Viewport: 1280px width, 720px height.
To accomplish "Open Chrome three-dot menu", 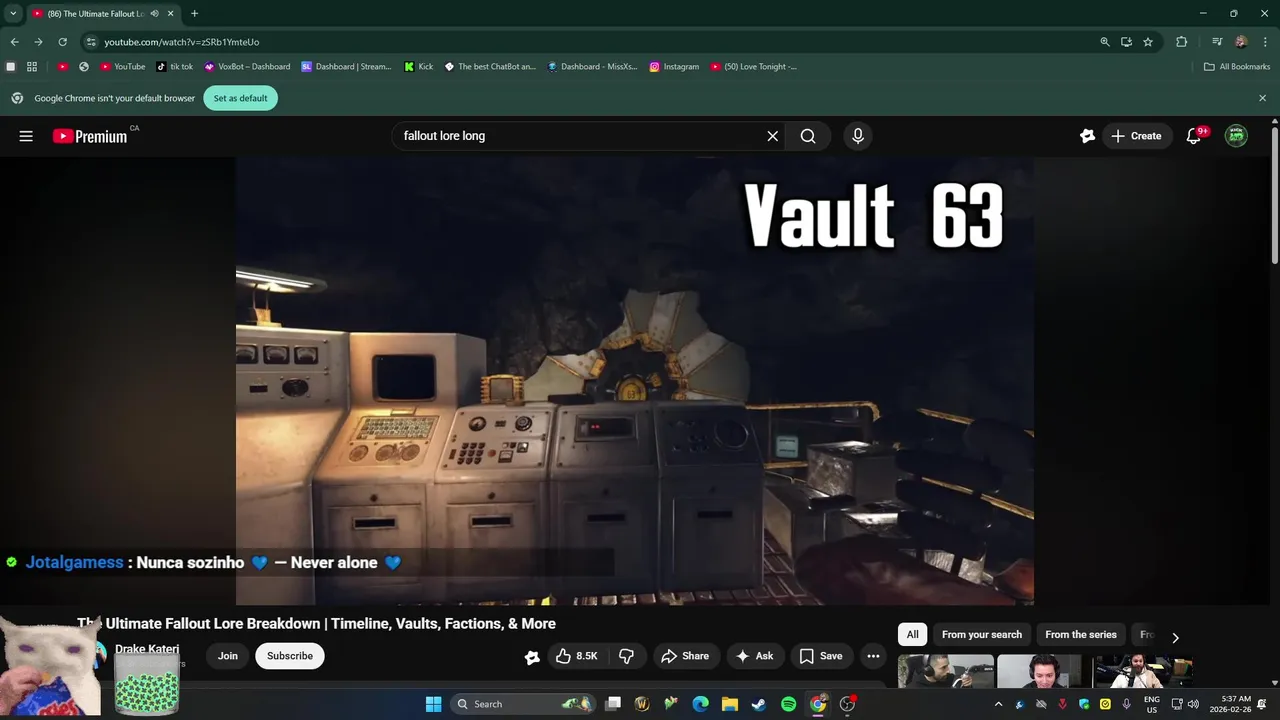I will [x=1263, y=42].
